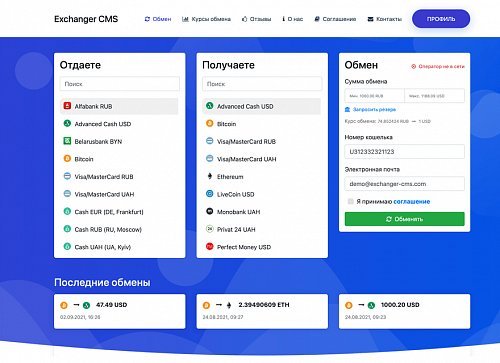The width and height of the screenshot is (500, 363).
Task: Click the operator offline status icon
Action: click(414, 66)
